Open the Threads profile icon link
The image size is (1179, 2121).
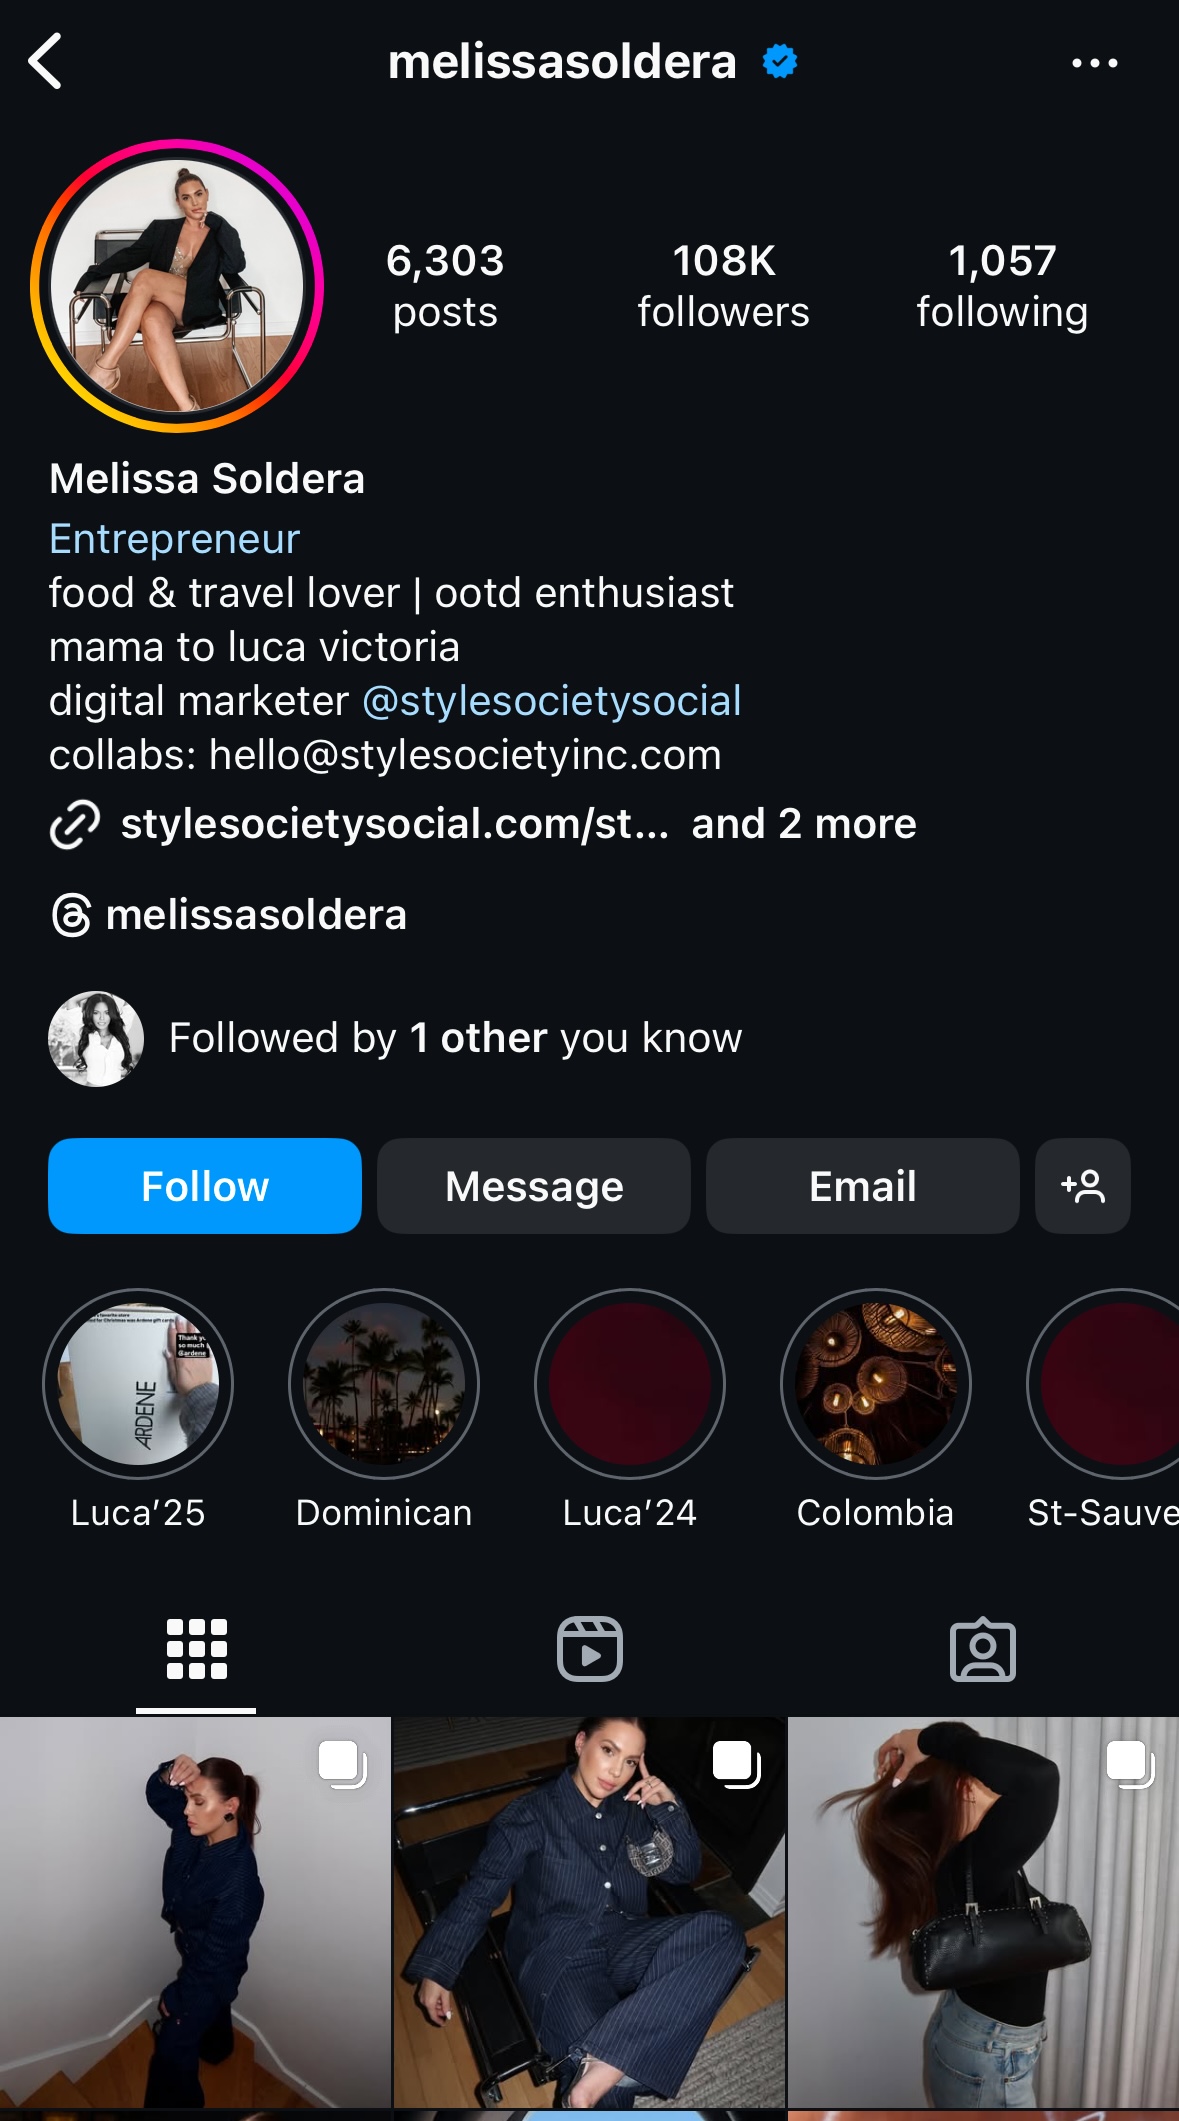click(72, 915)
